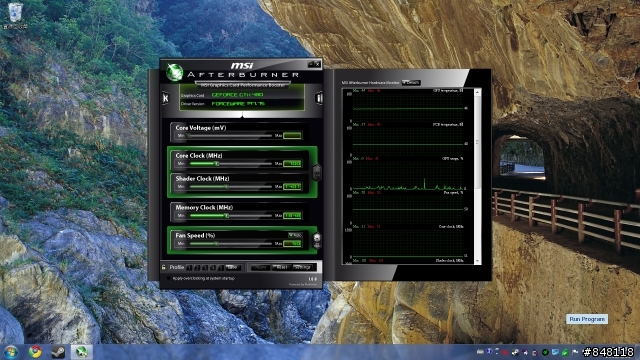Select profile slot 2
This screenshot has height=360, width=640.
point(197,268)
